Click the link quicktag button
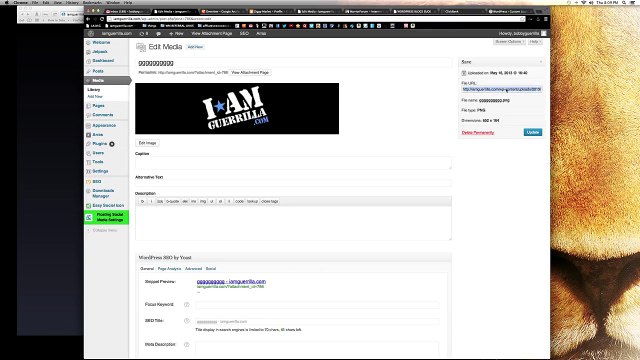 coord(160,202)
